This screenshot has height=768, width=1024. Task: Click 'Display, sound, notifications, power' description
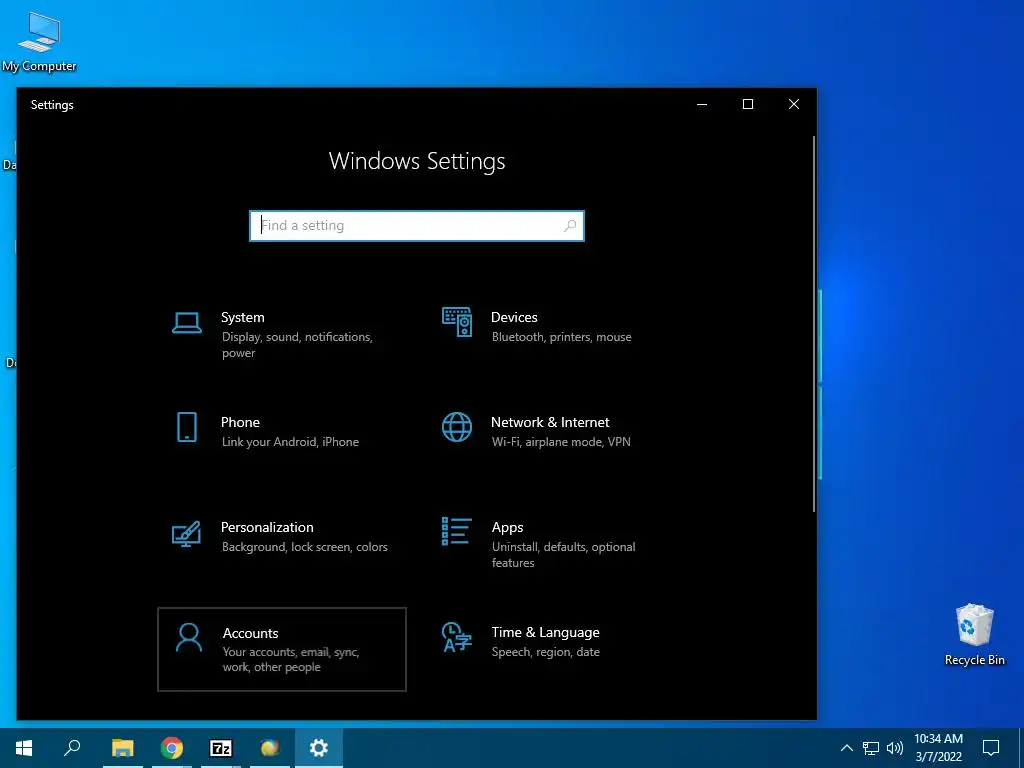(297, 345)
